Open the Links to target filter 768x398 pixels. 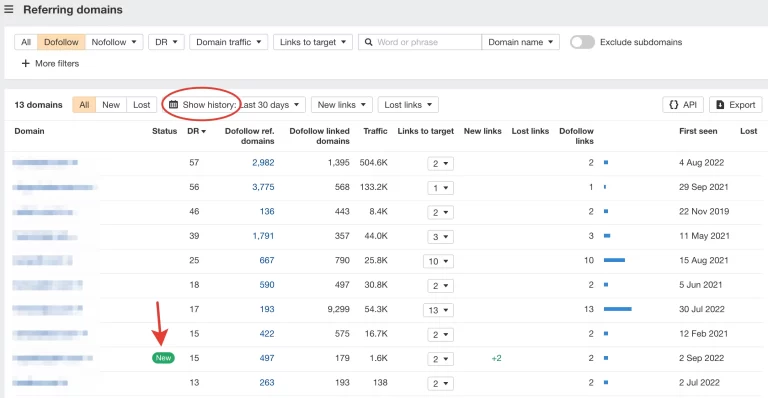click(x=312, y=42)
